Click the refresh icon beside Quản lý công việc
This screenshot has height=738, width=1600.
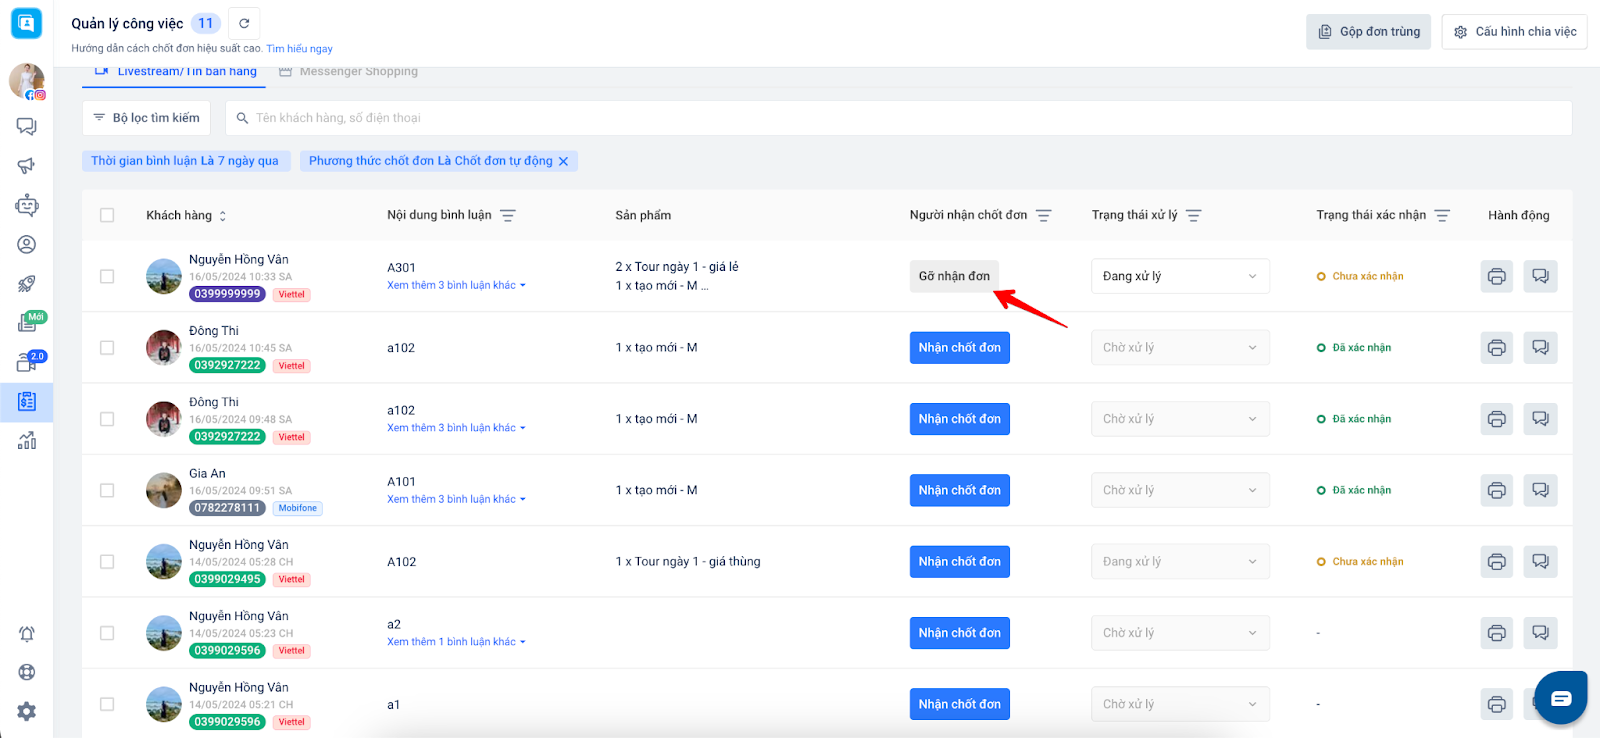[244, 23]
